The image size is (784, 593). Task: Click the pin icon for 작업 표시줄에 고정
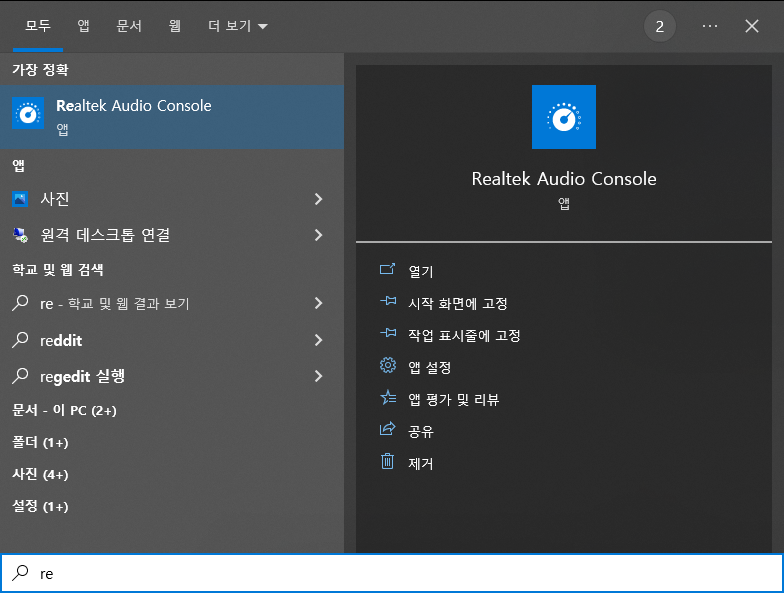point(388,334)
